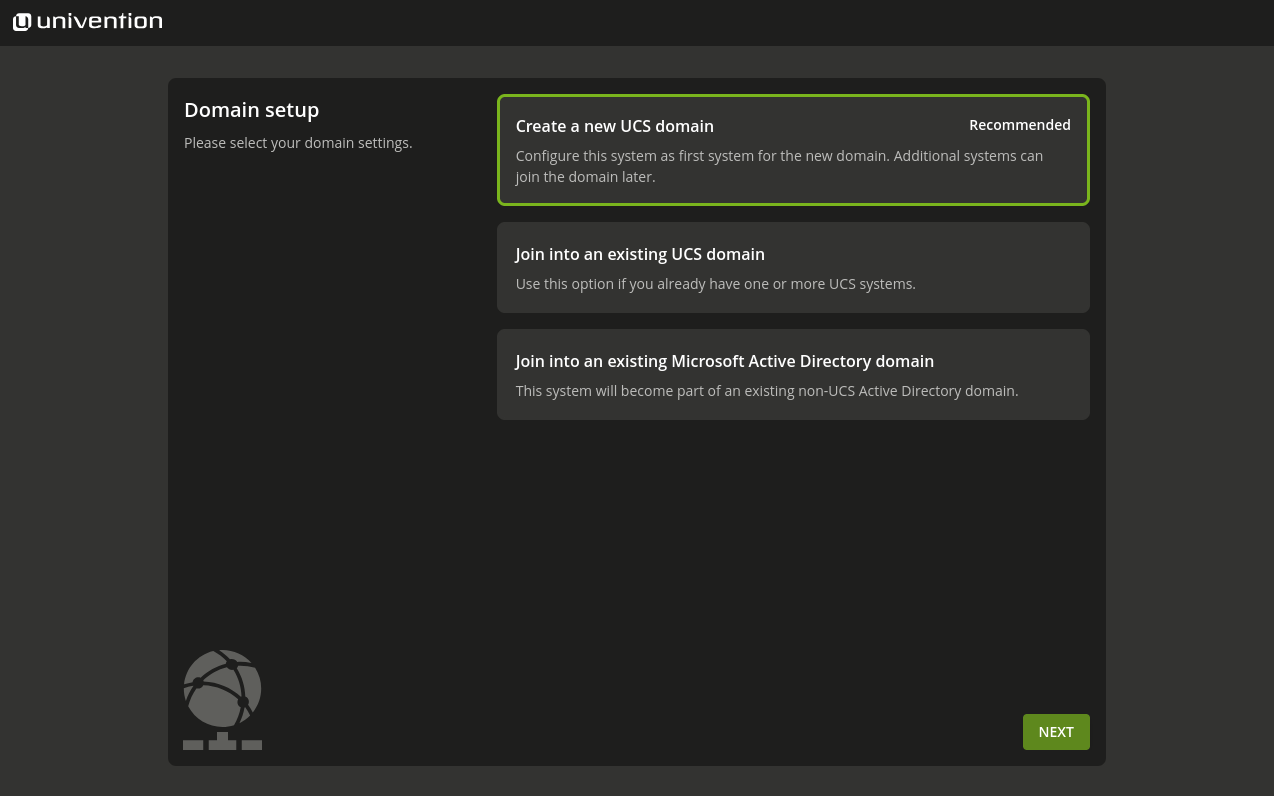Image resolution: width=1274 pixels, height=796 pixels.
Task: Click the Recommended label
Action: point(1020,125)
